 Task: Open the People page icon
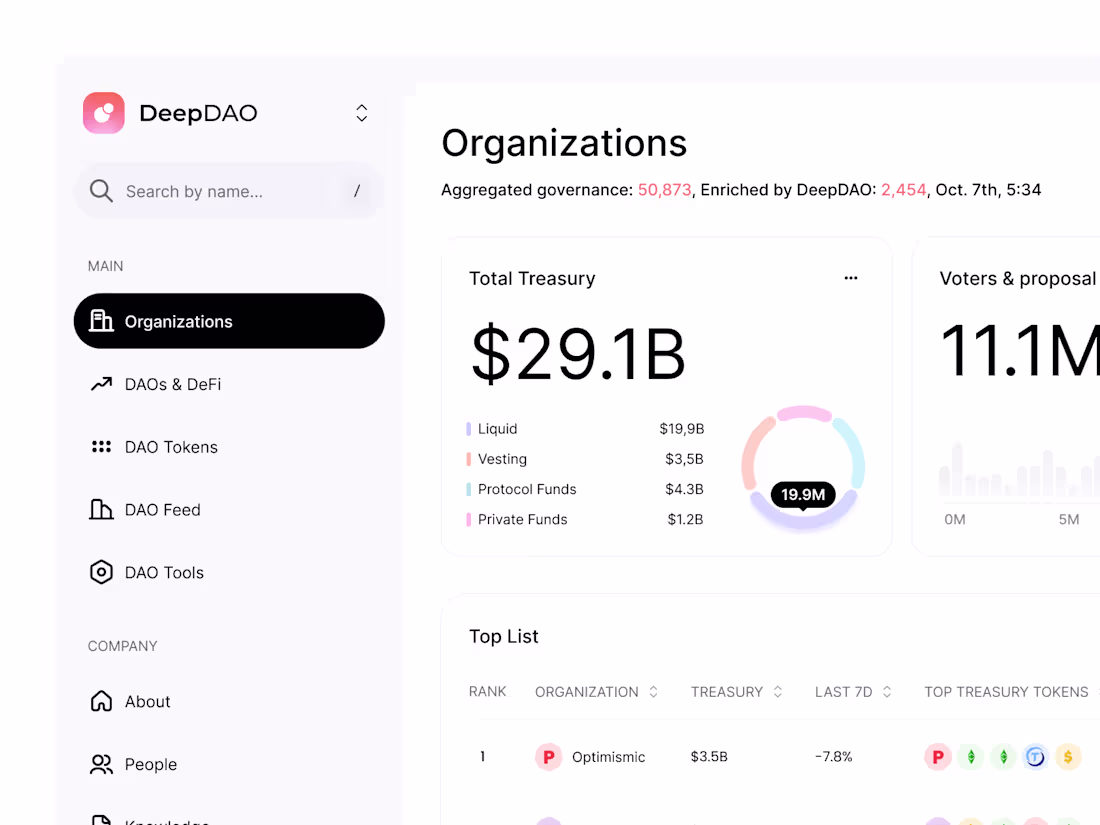coord(101,764)
